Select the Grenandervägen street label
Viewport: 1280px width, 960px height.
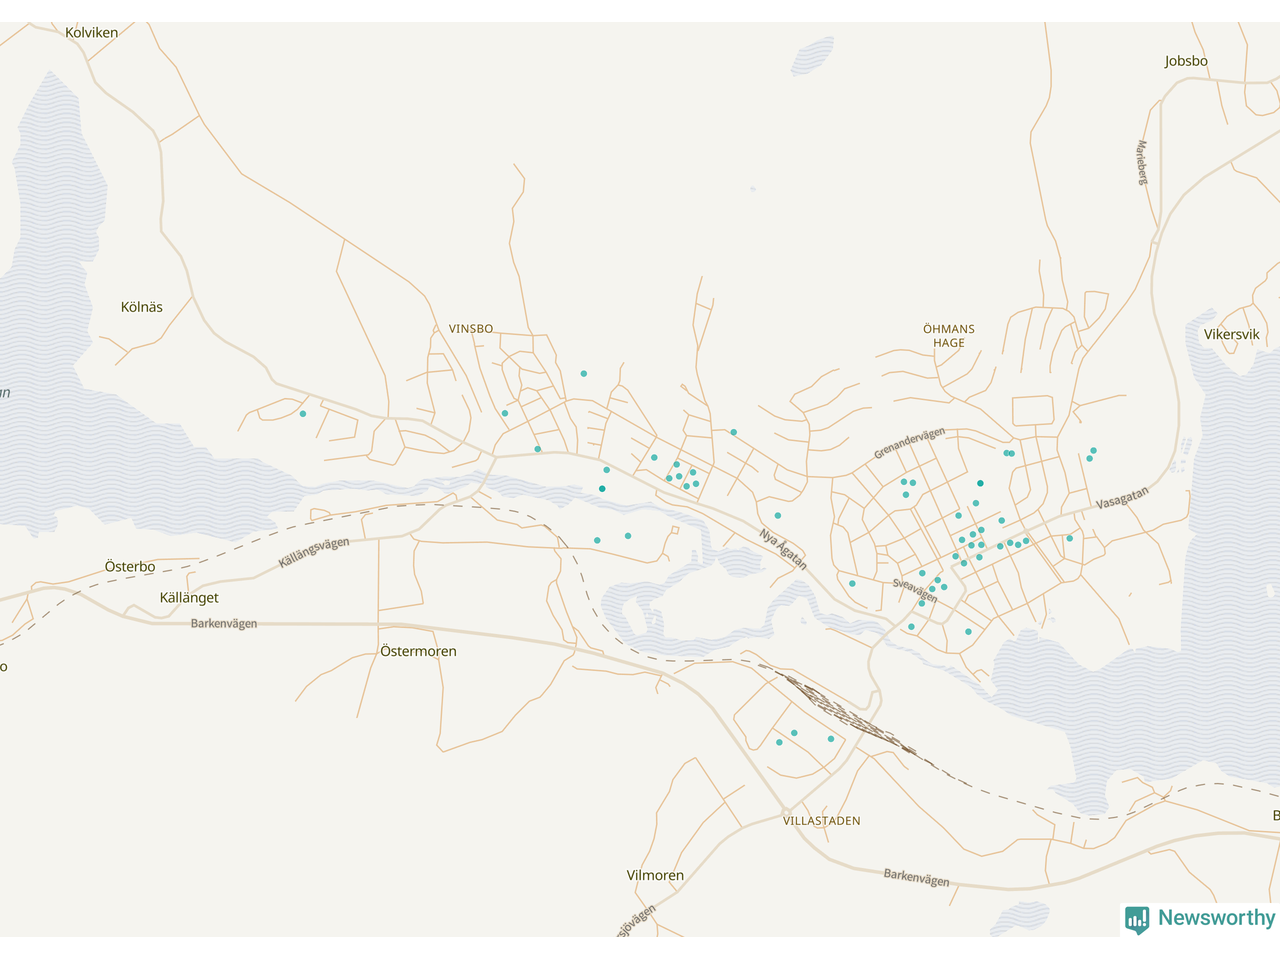910,444
